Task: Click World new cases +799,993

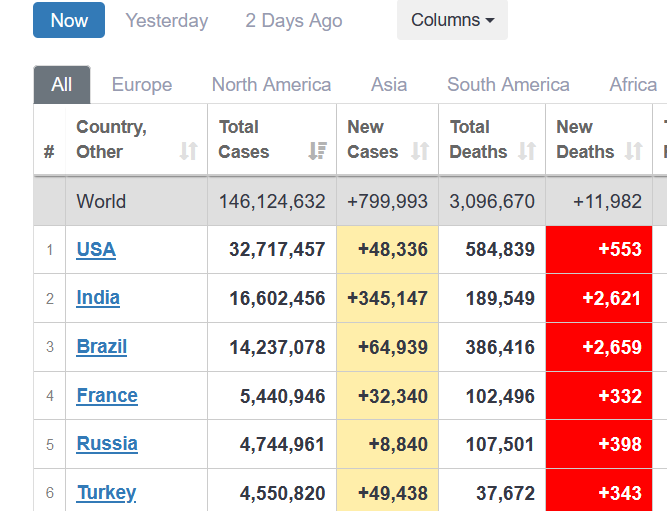Action: click(387, 201)
